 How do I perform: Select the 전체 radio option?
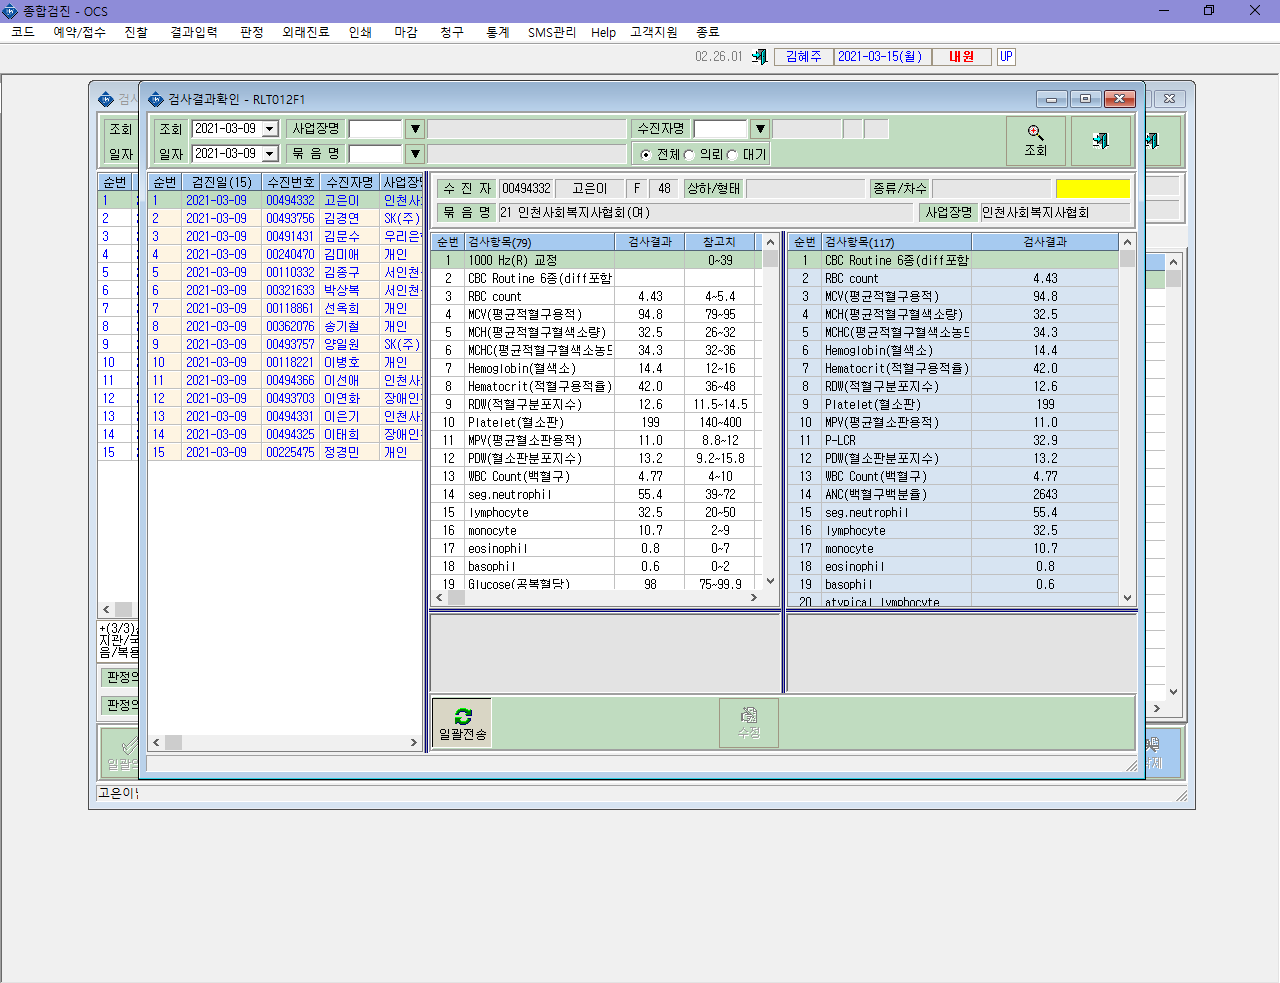pos(646,155)
